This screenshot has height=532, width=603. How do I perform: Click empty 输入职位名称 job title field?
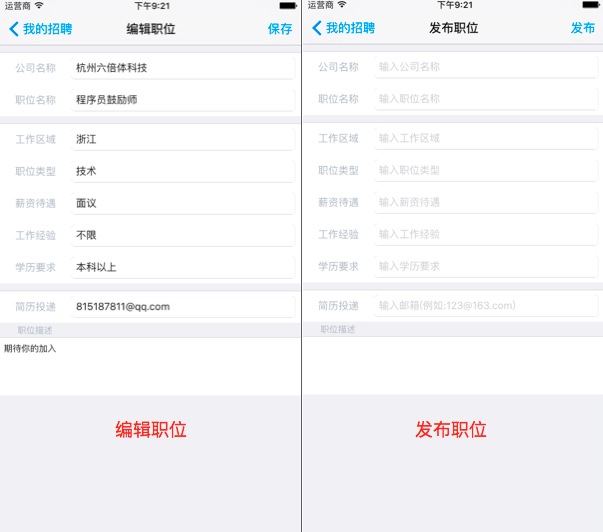485,99
